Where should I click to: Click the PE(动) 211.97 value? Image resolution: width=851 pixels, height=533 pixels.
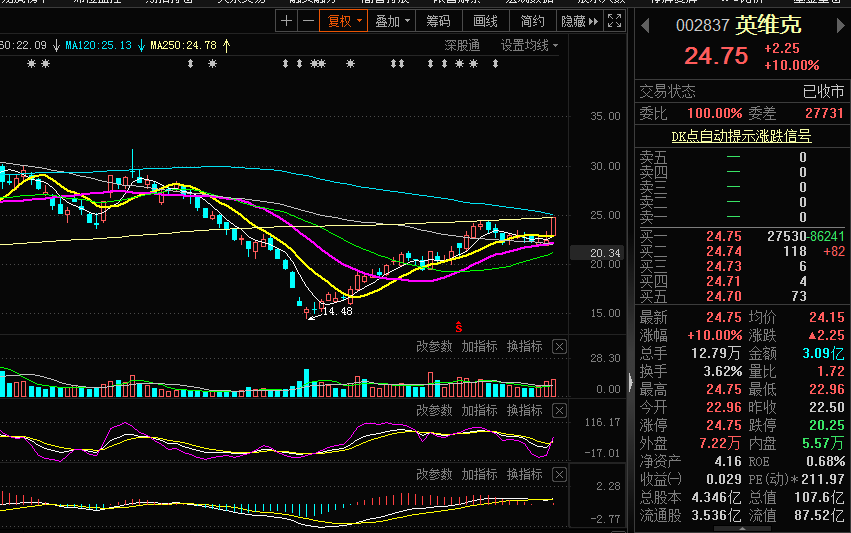[x=823, y=479]
